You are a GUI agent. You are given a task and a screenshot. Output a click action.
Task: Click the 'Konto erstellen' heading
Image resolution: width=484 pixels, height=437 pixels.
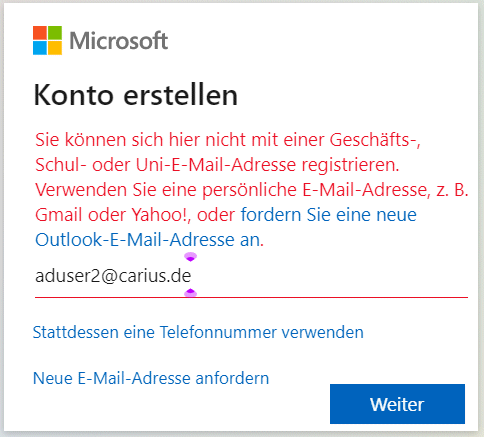click(x=136, y=95)
